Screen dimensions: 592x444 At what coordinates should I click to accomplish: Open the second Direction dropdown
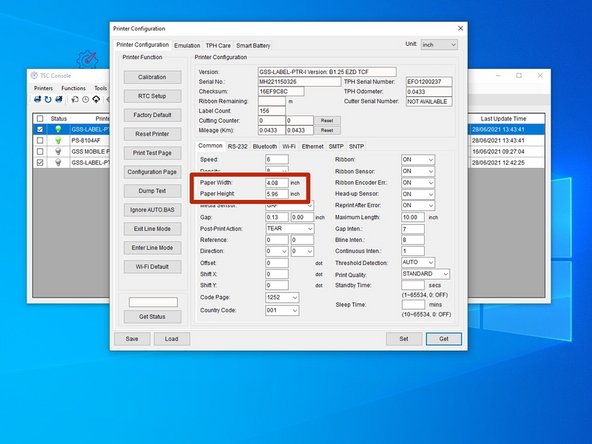302,251
